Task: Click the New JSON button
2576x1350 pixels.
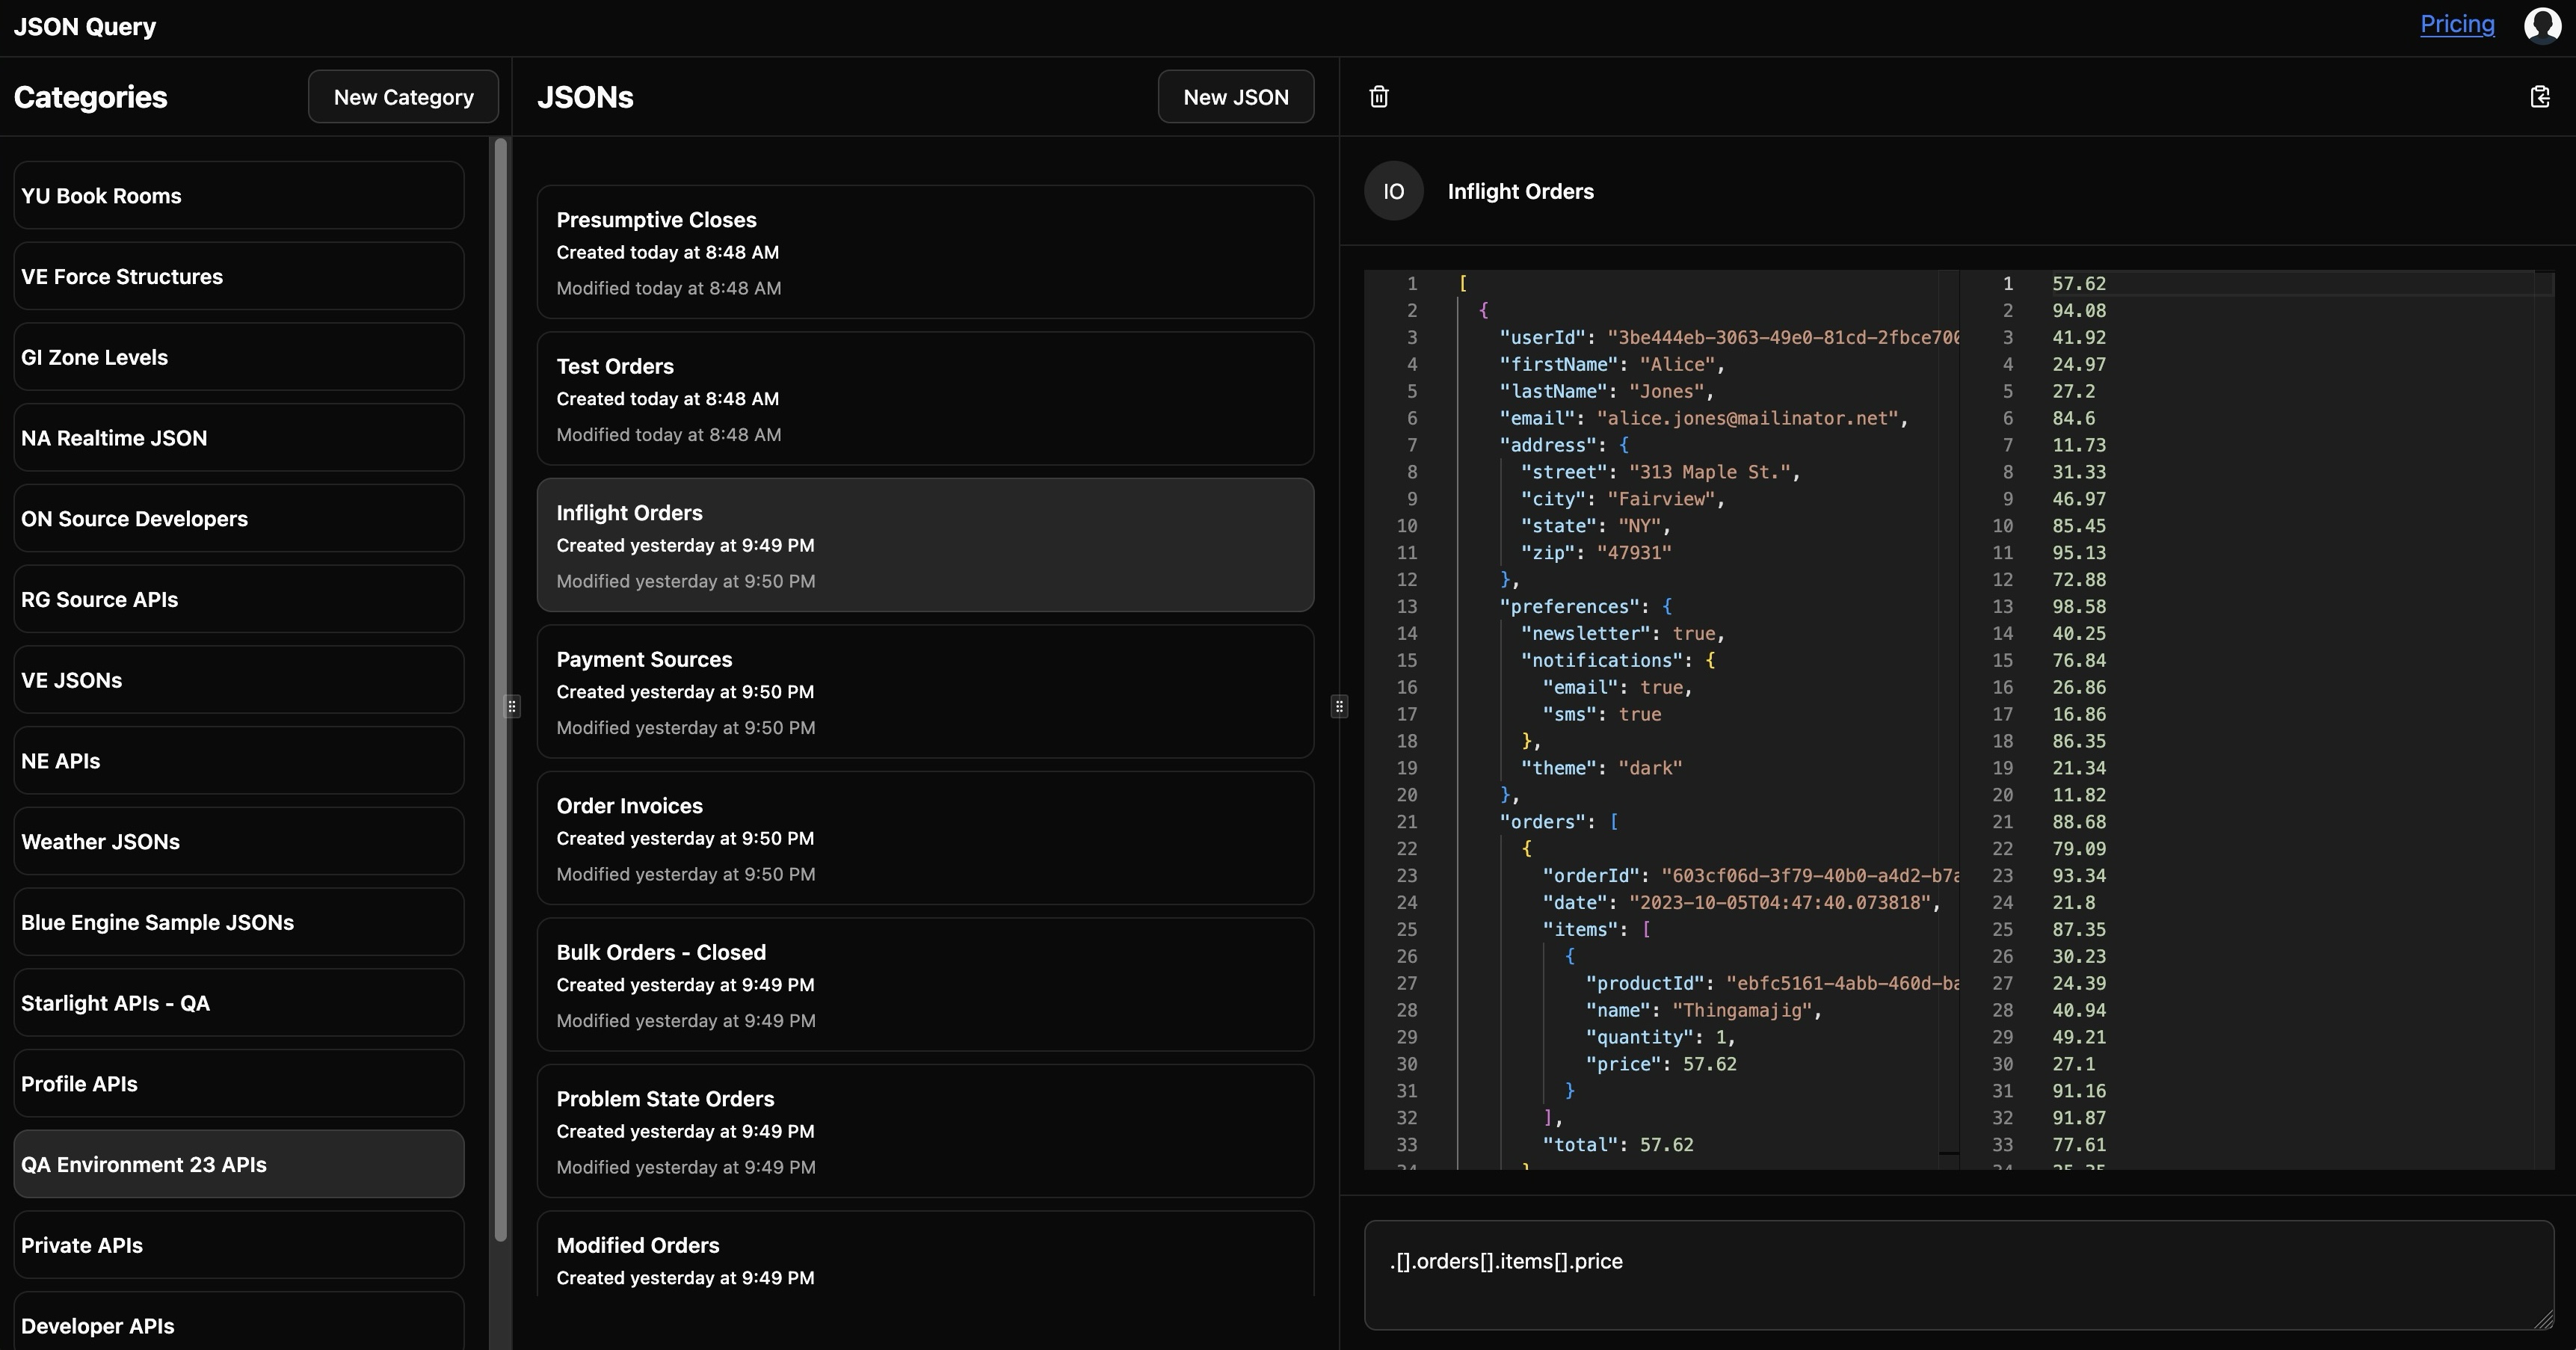Action: (1236, 96)
